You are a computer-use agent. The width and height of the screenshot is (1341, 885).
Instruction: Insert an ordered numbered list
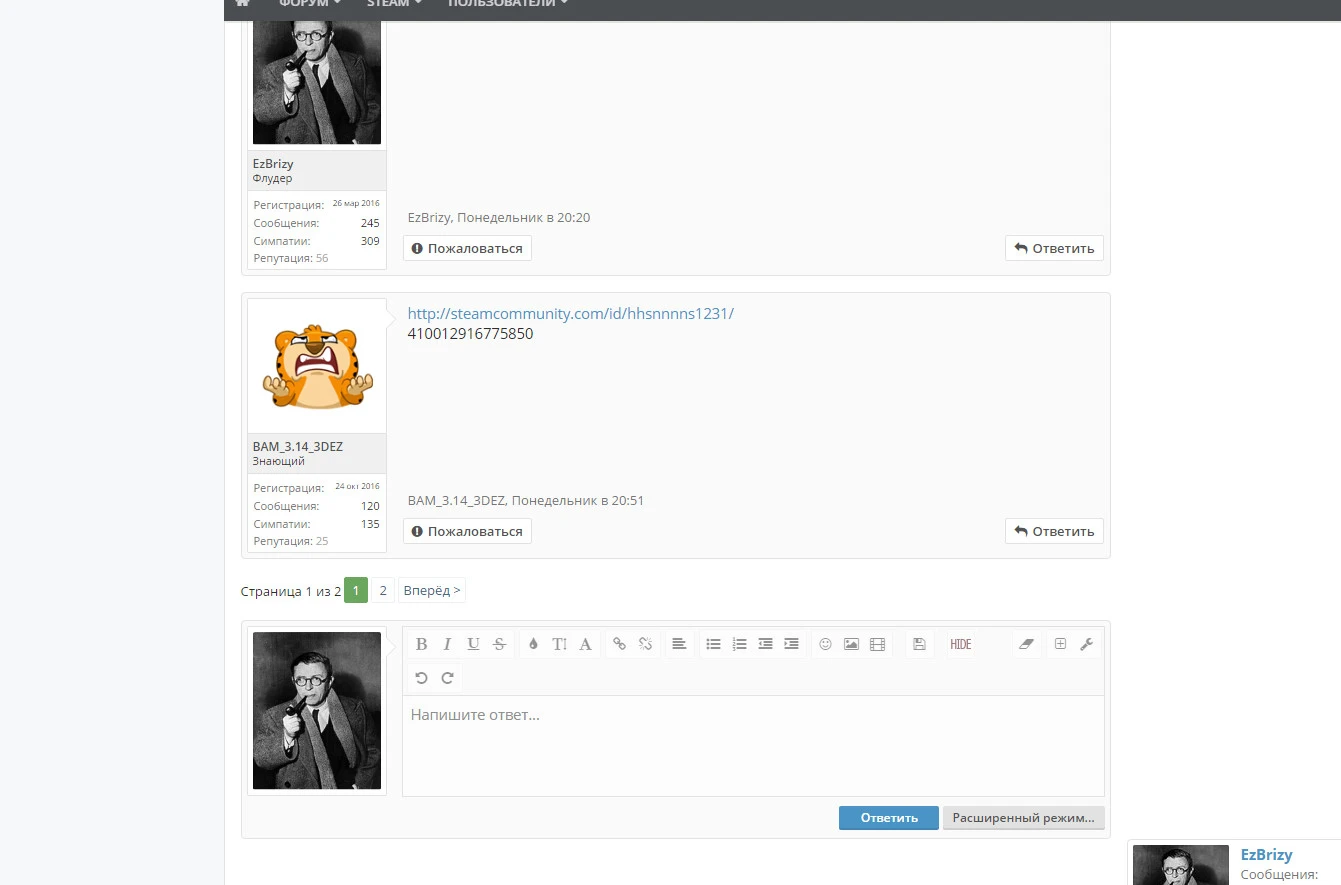[739, 644]
